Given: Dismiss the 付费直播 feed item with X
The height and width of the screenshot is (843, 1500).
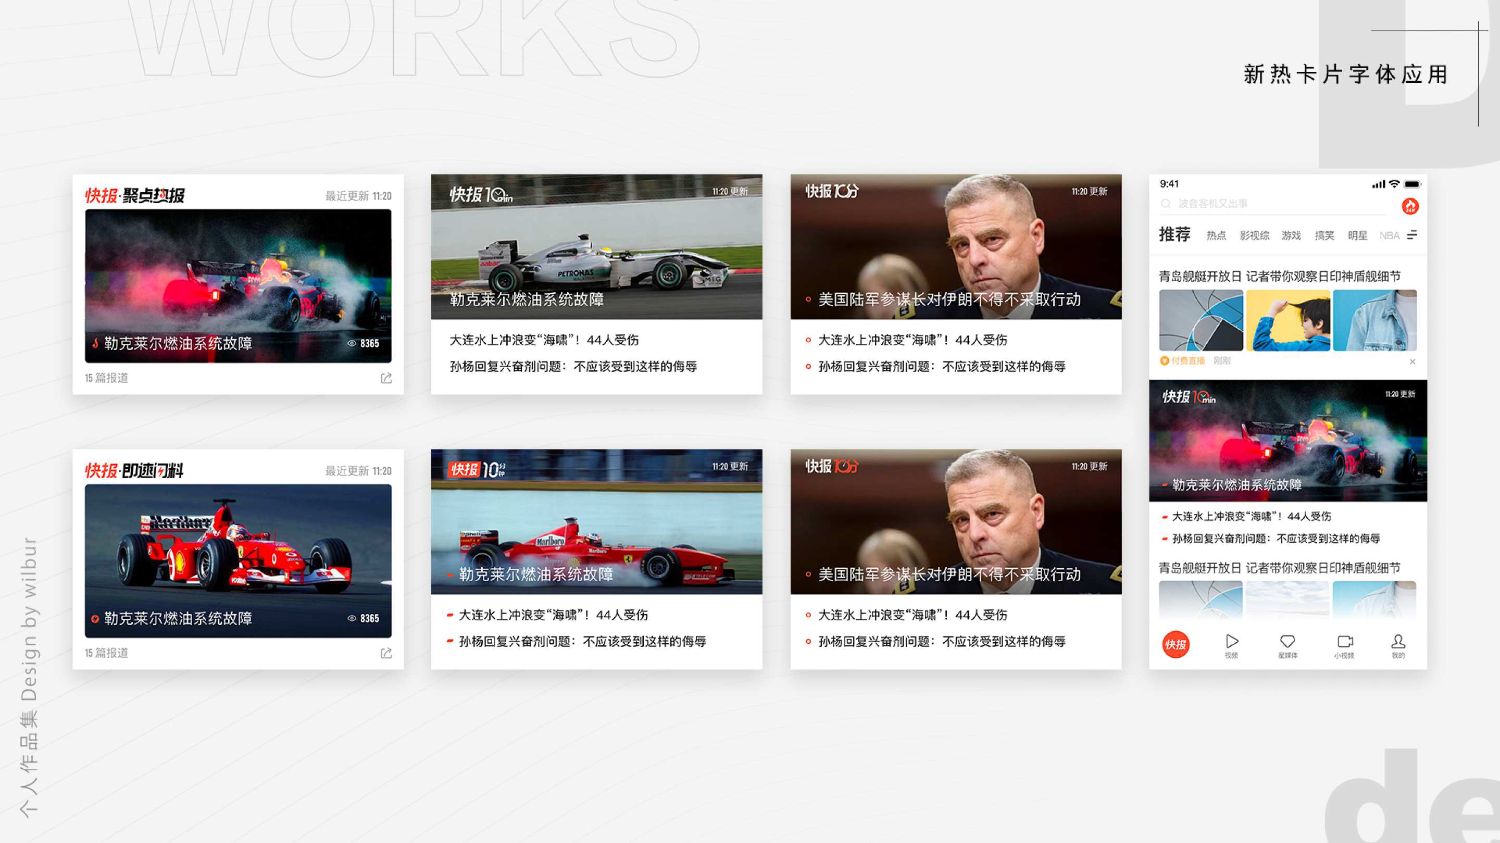Looking at the screenshot, I should (x=1412, y=361).
